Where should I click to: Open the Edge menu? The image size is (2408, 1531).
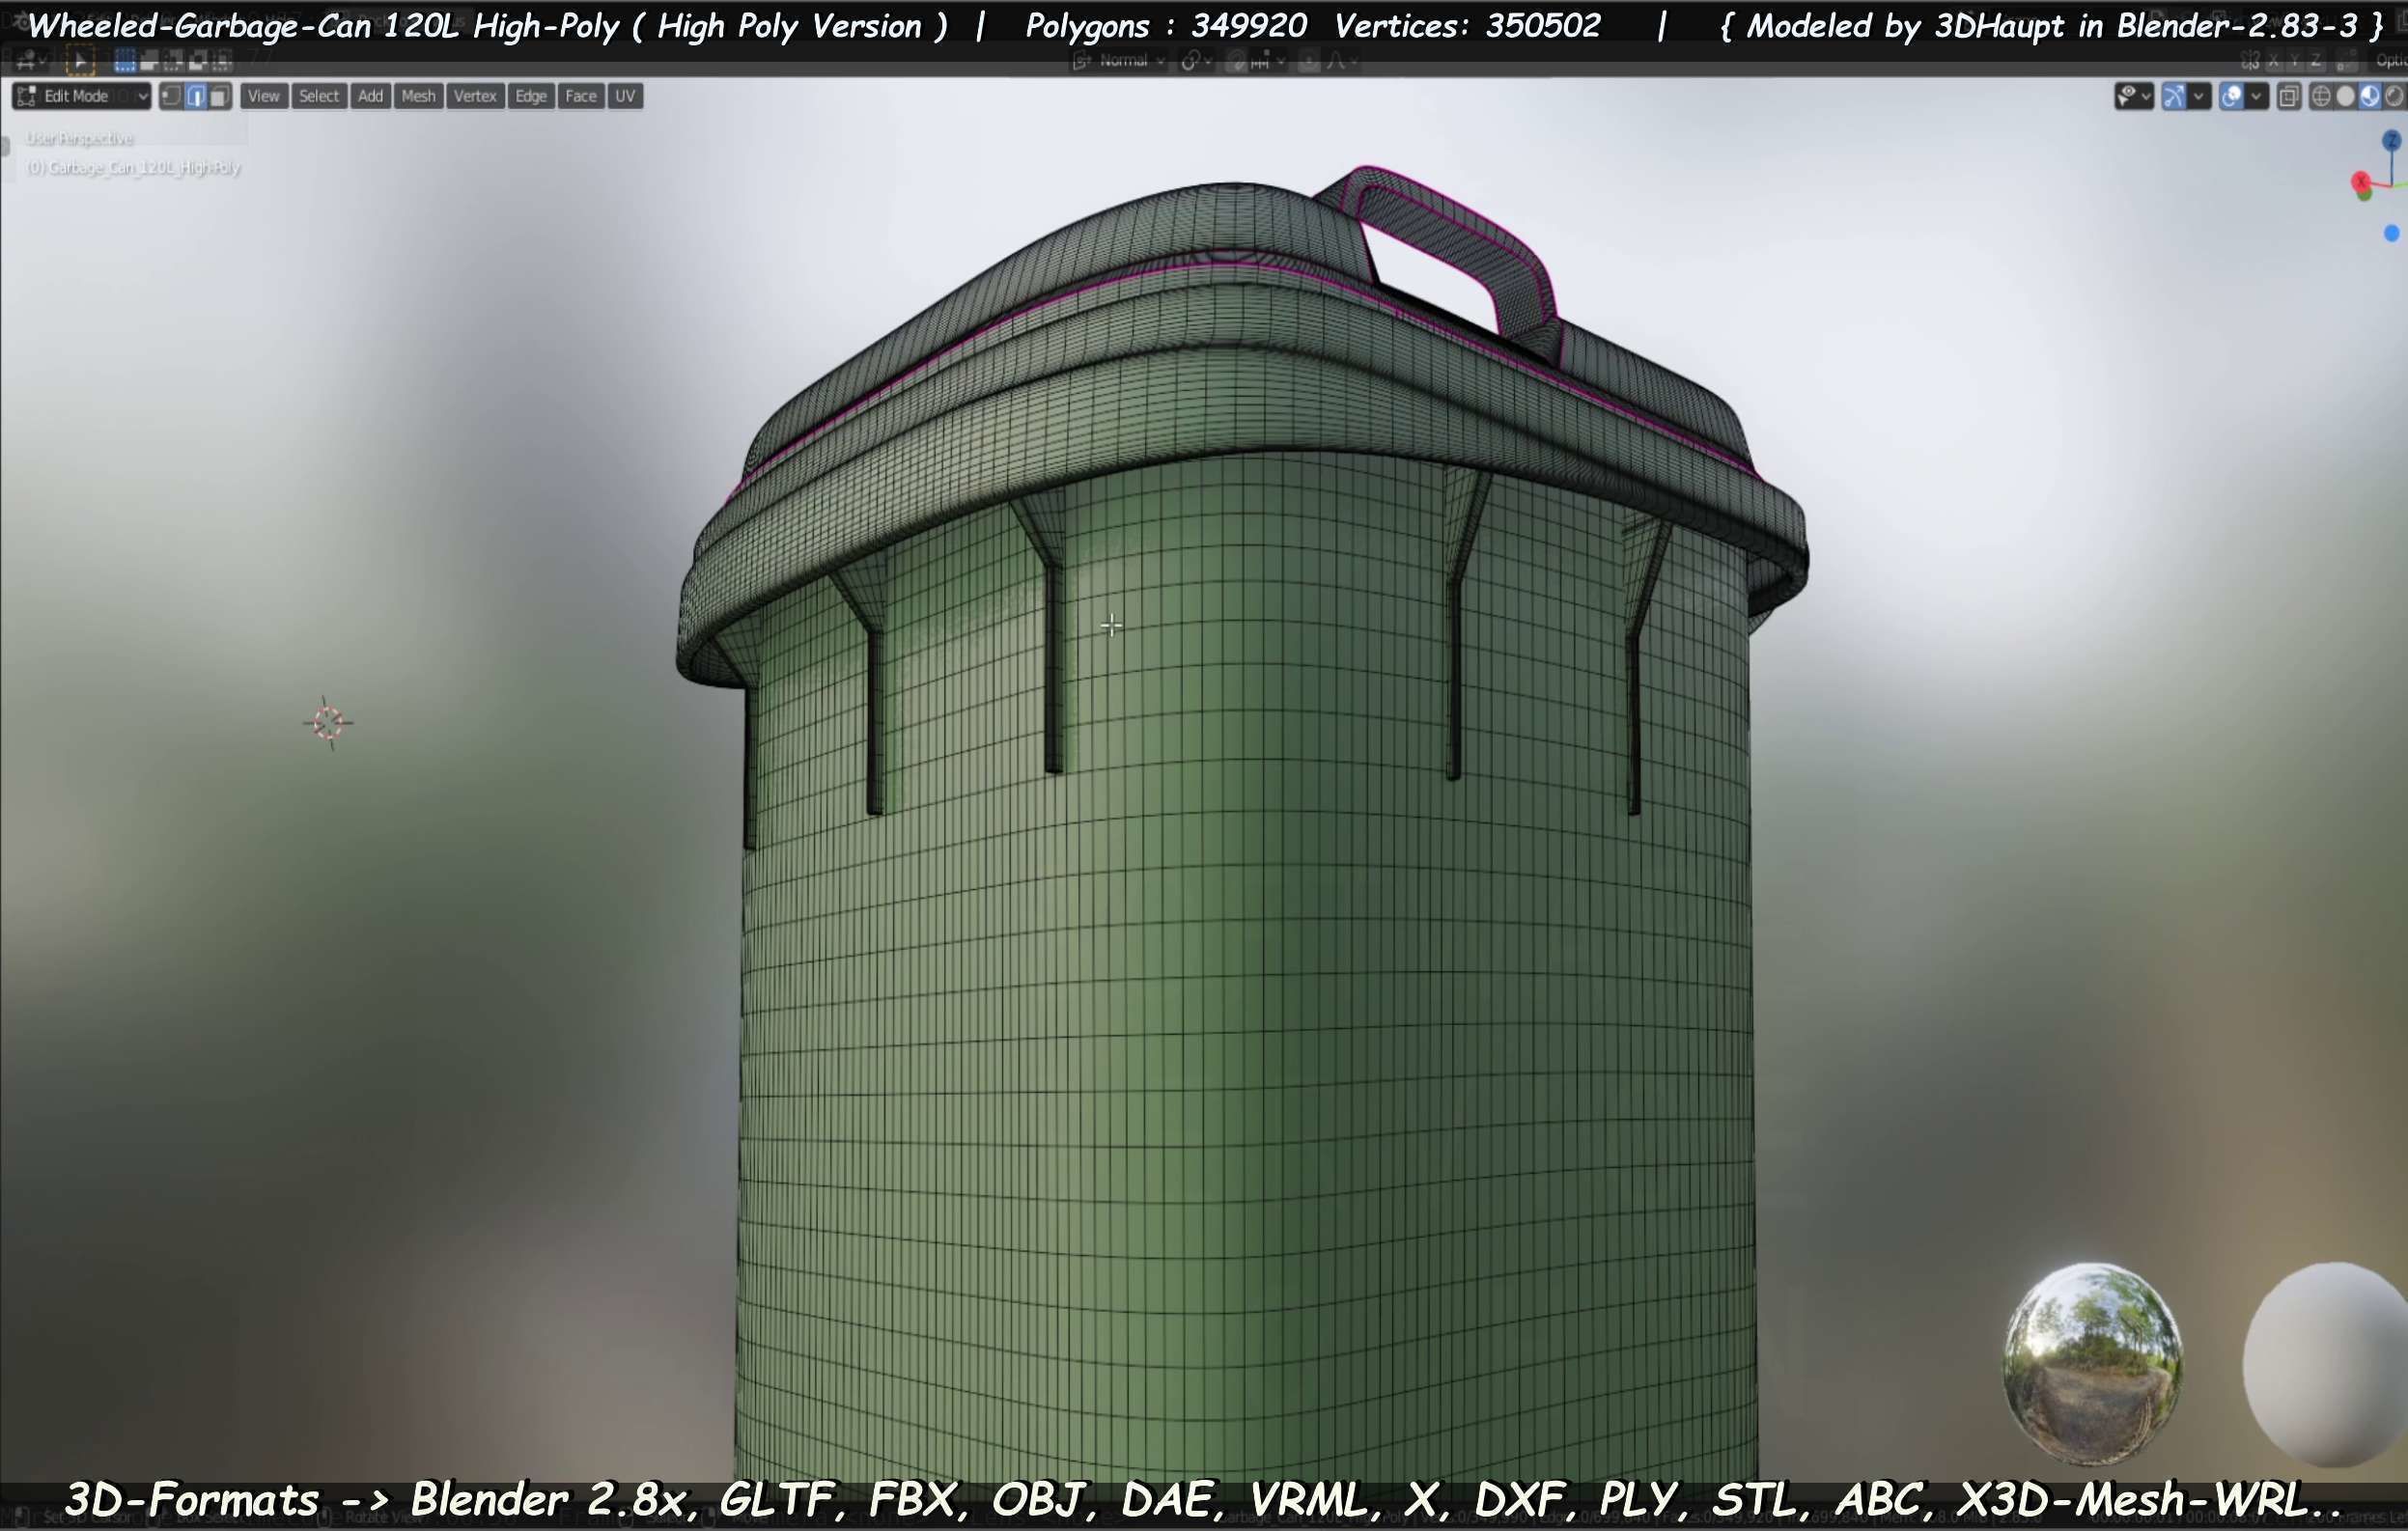pyautogui.click(x=531, y=96)
